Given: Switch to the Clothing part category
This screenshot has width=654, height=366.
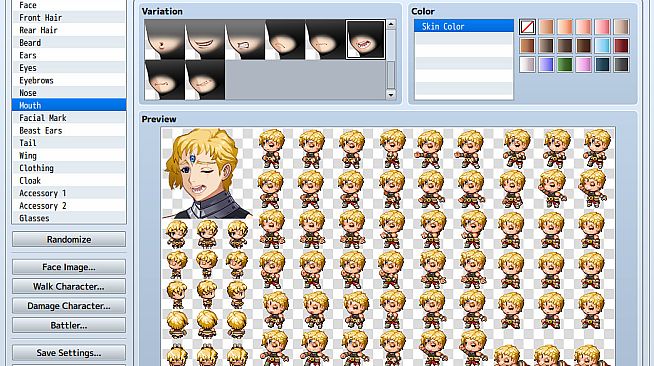Looking at the screenshot, I should (69, 168).
